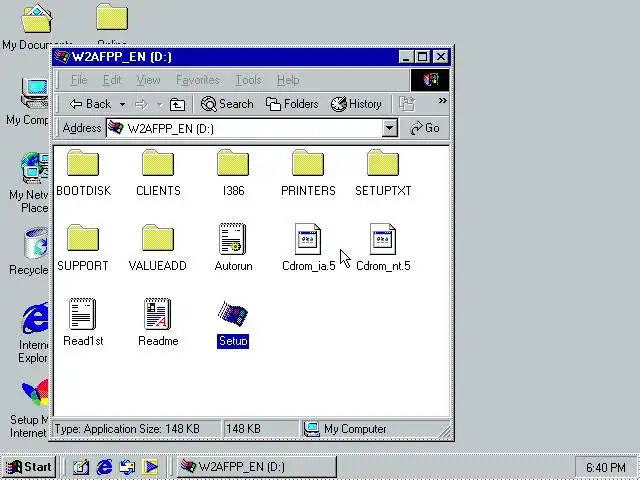The height and width of the screenshot is (480, 640).
Task: Open the History toolbar button
Action: (x=356, y=104)
